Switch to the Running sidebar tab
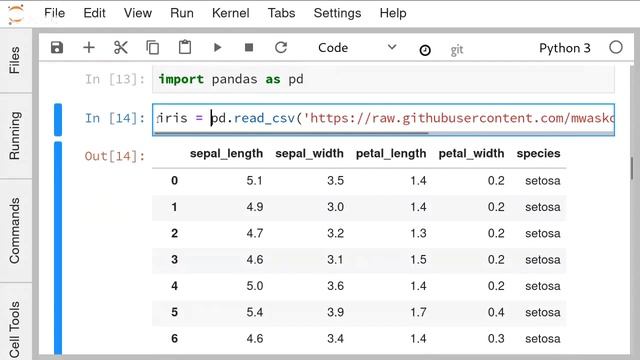Viewport: 640px width, 360px height. coord(15,136)
